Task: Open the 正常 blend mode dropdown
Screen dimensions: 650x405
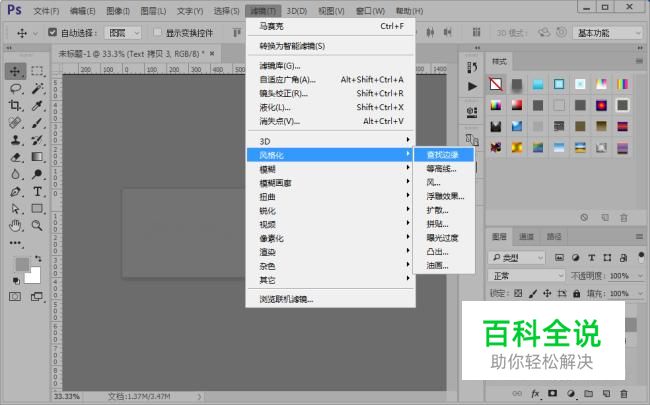Action: (x=526, y=276)
